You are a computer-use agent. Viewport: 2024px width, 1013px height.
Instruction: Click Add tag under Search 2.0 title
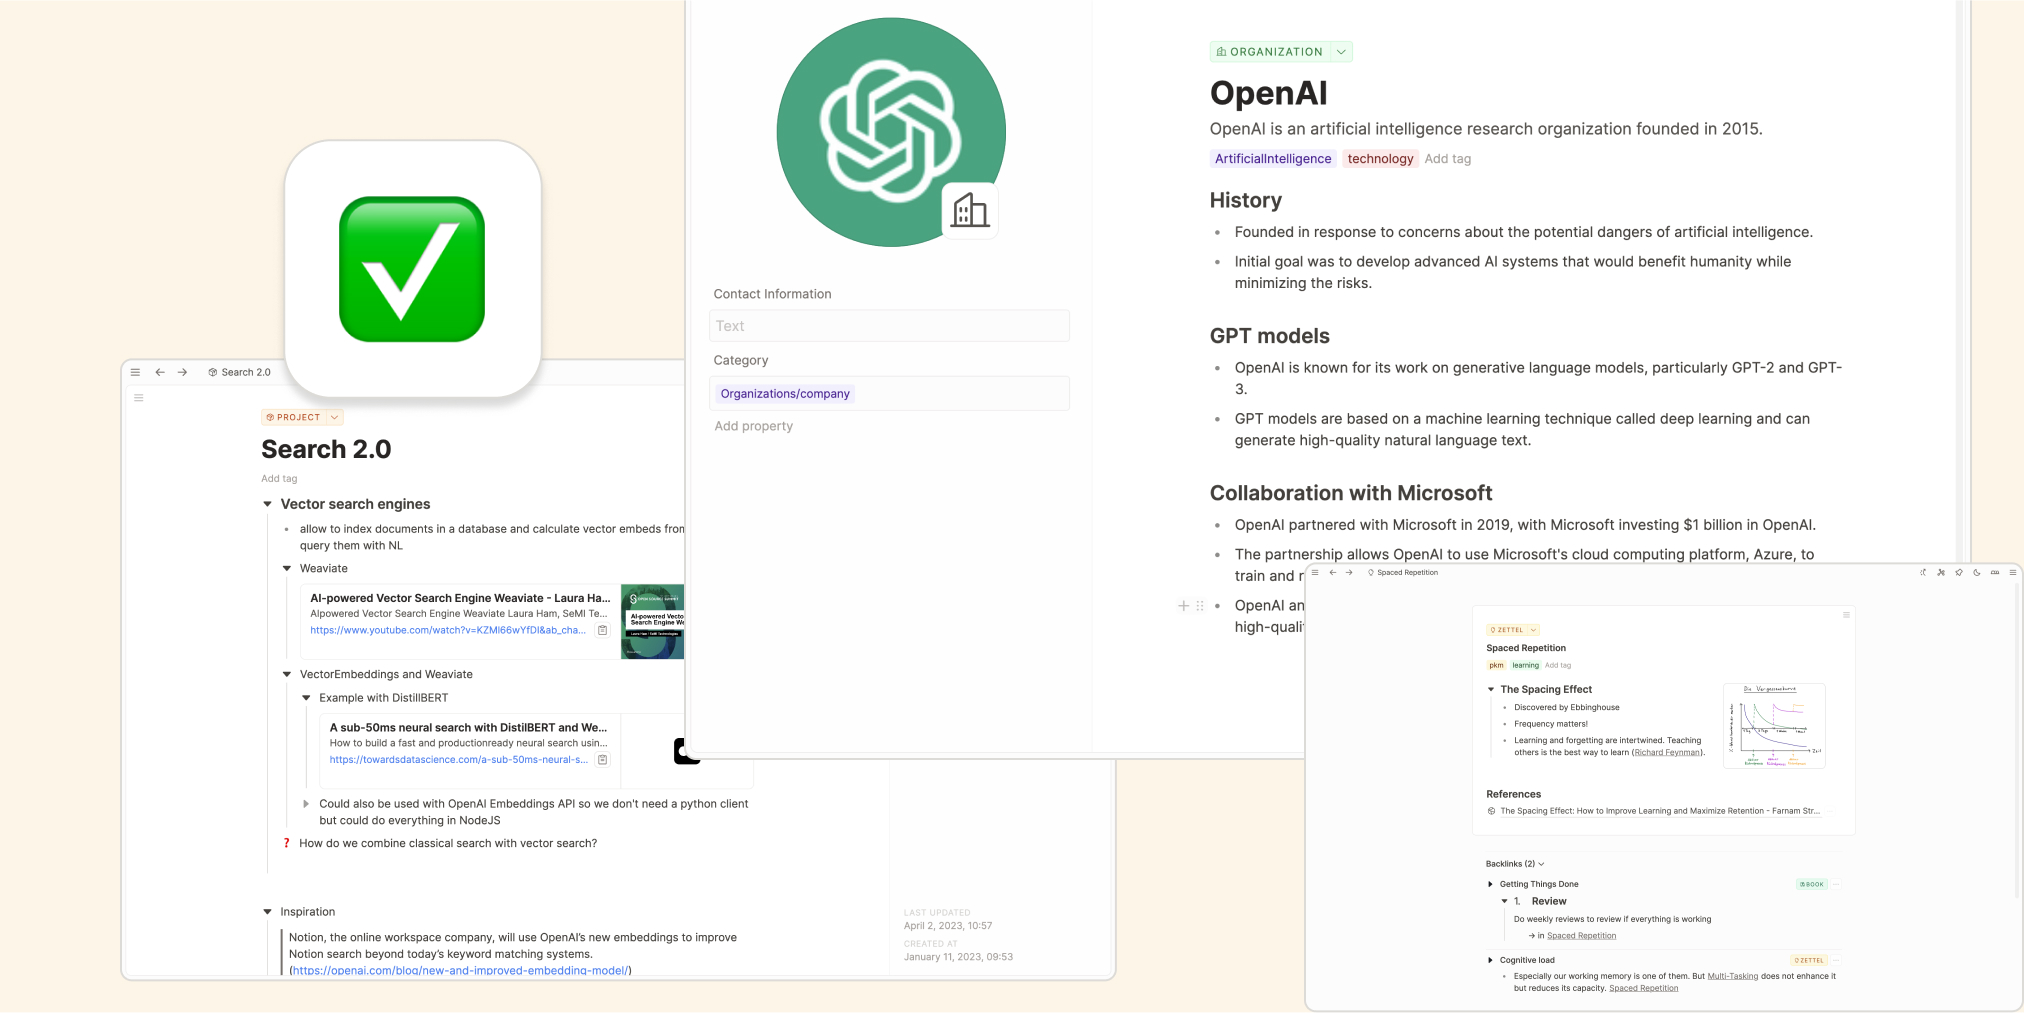tap(279, 478)
